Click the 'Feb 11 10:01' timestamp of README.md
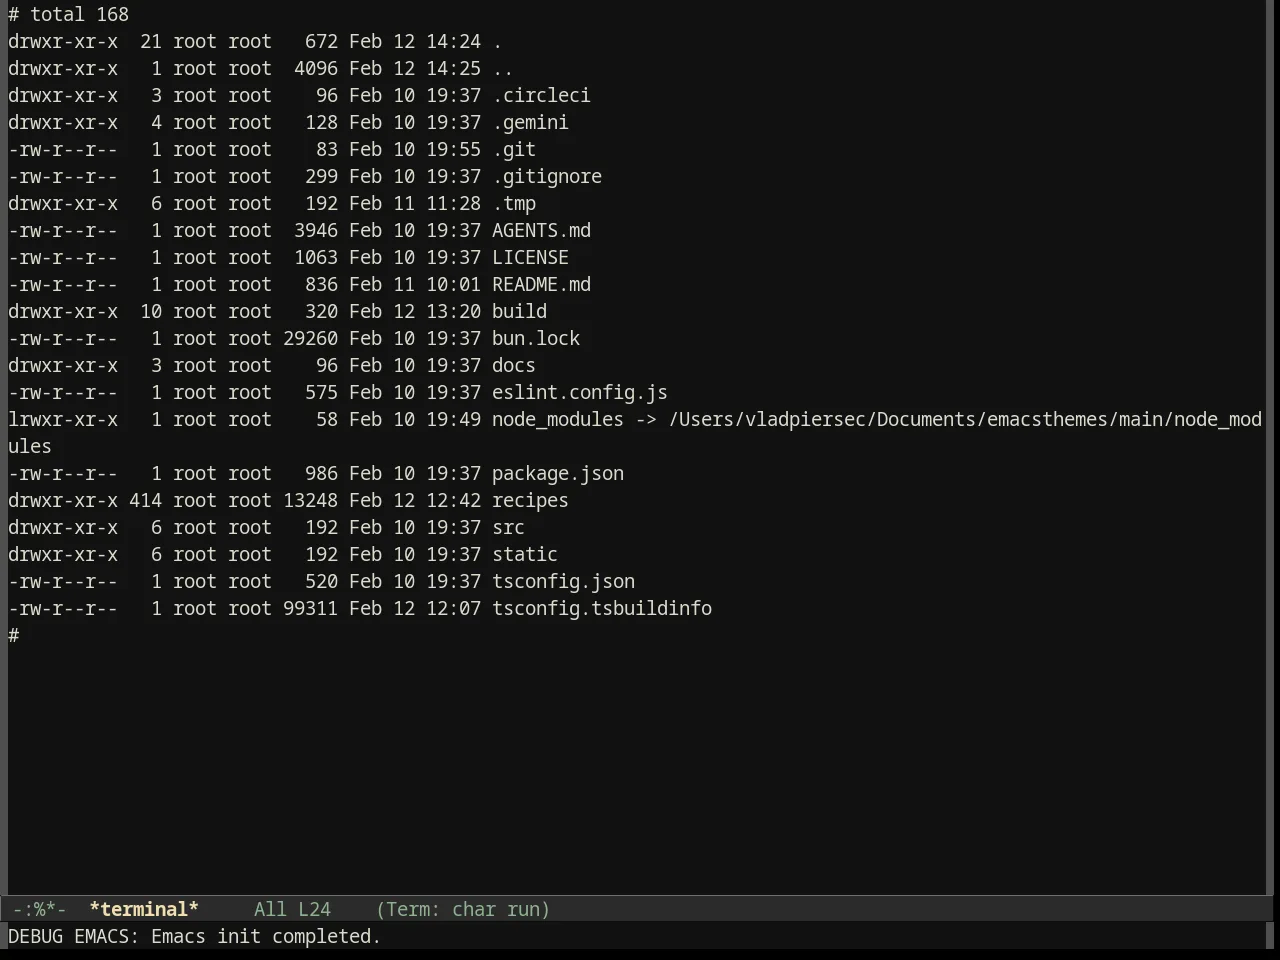Viewport: 1280px width, 960px height. point(415,284)
